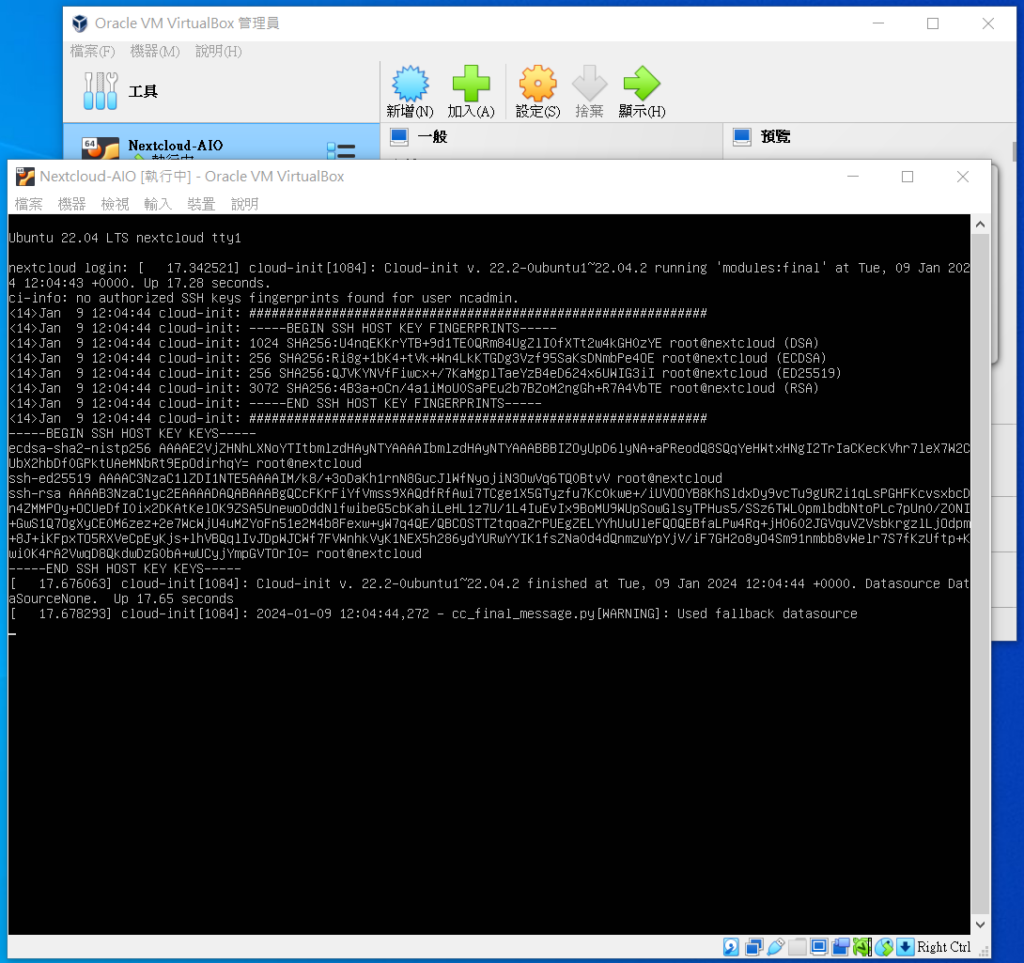This screenshot has width=1024, height=963.
Task: Open the video recording status icon
Action: [x=840, y=946]
